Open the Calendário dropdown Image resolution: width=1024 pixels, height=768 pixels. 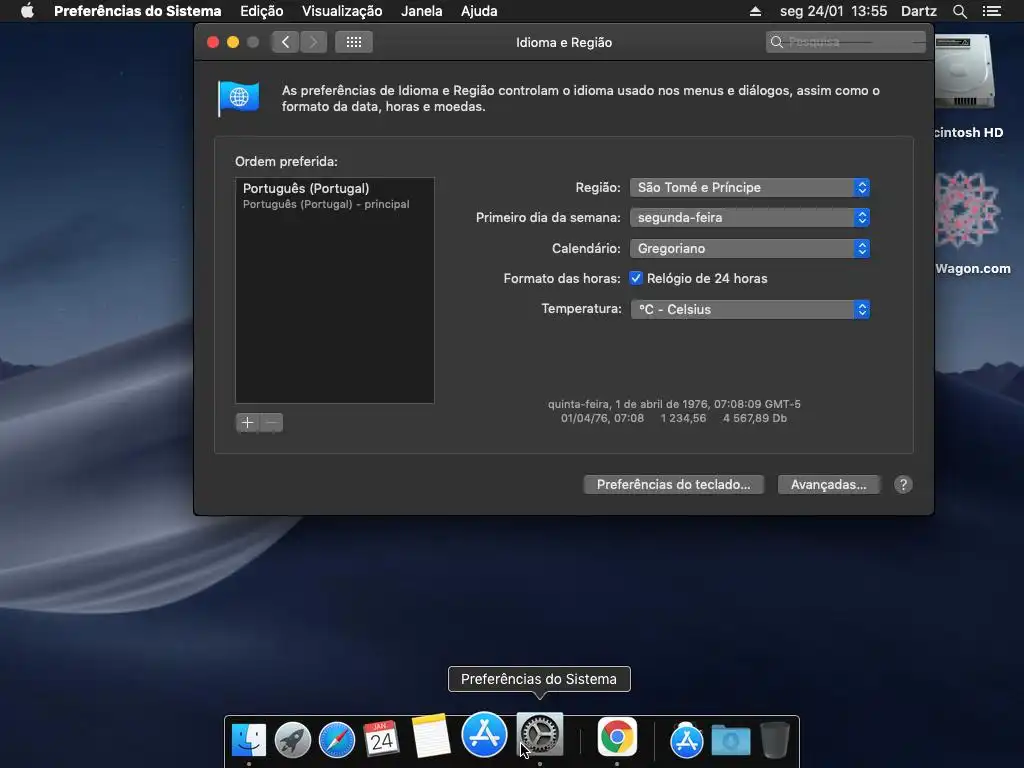750,248
